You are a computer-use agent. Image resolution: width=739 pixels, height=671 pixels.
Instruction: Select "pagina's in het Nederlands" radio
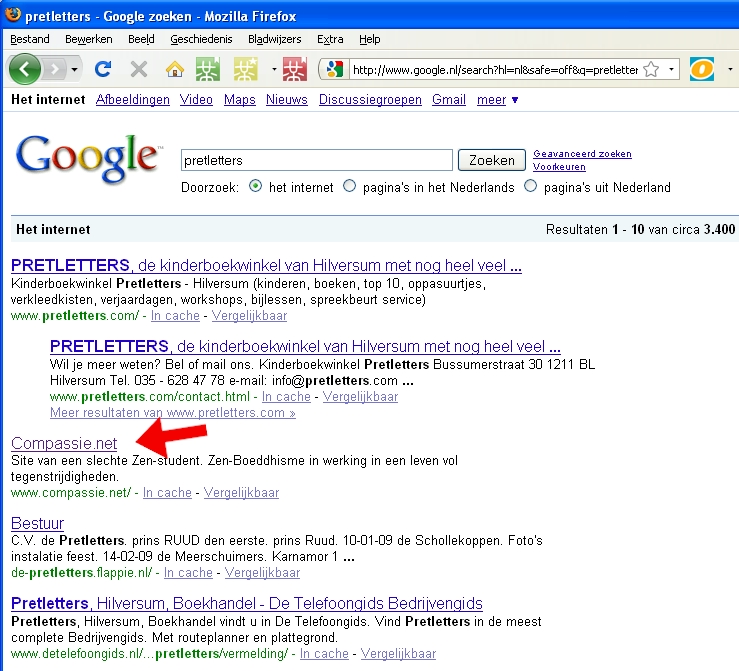pos(349,186)
